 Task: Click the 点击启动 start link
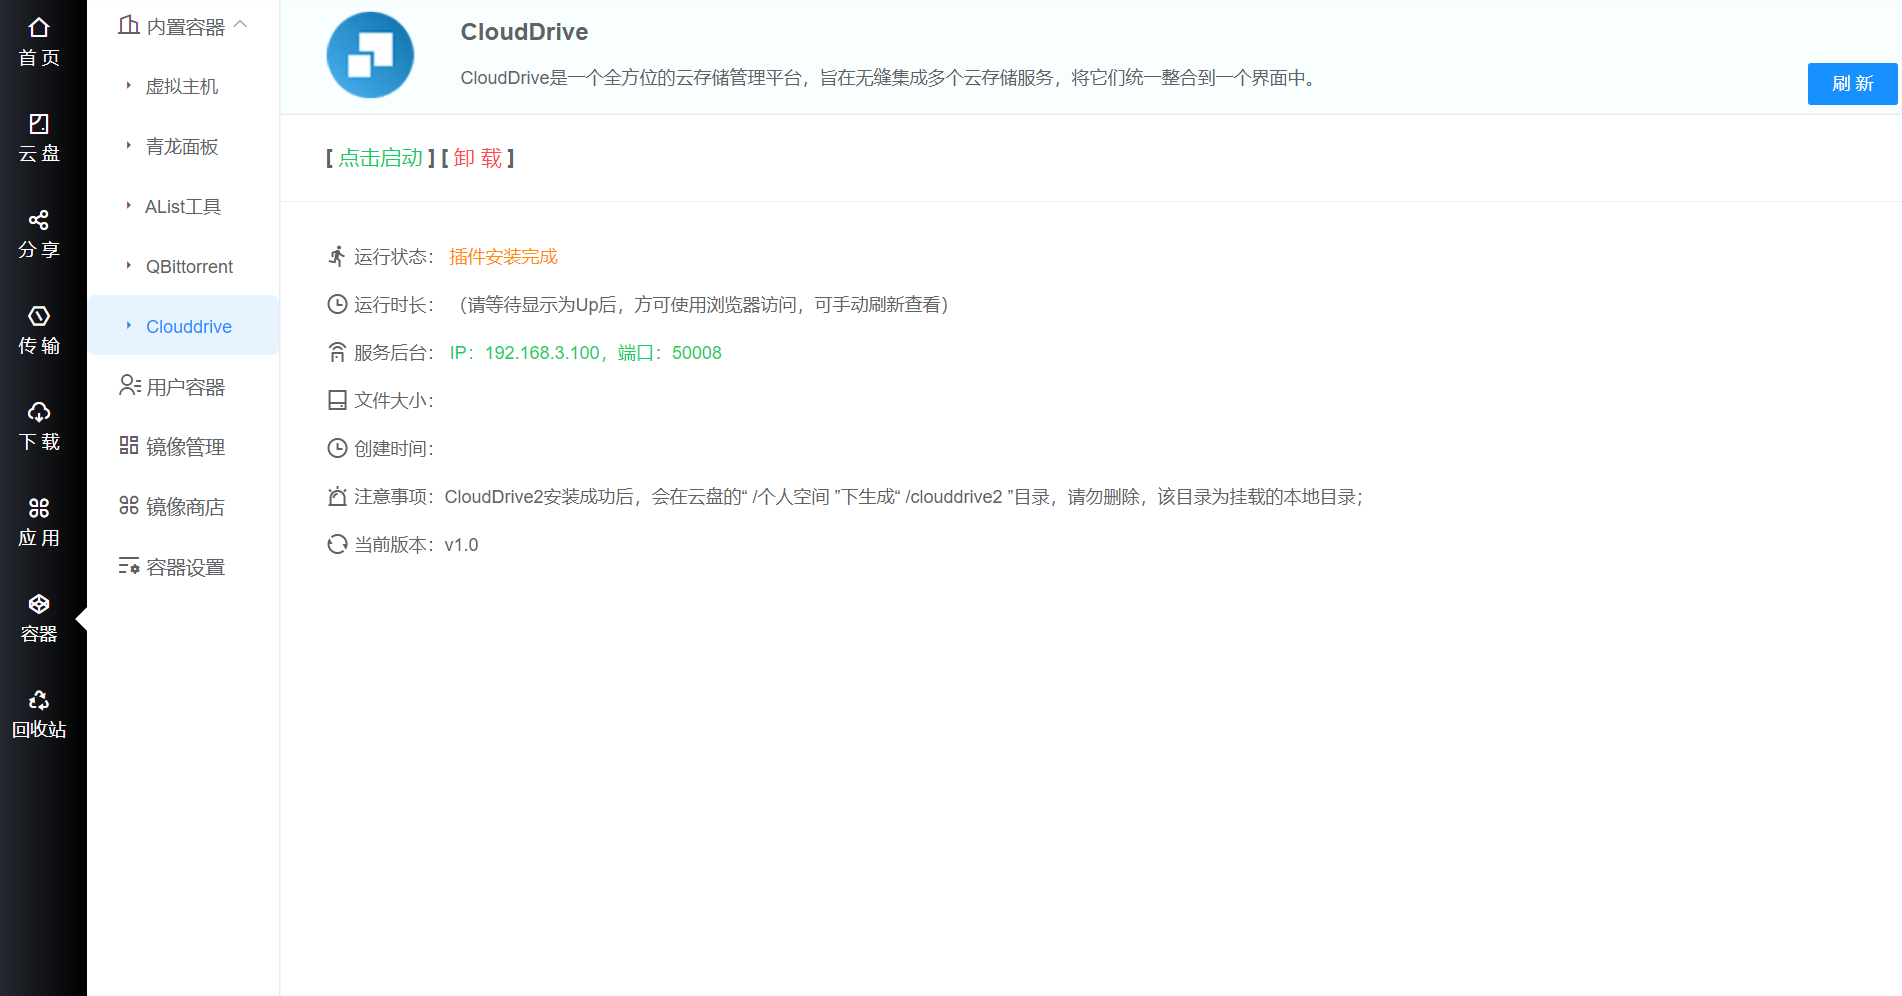[380, 158]
